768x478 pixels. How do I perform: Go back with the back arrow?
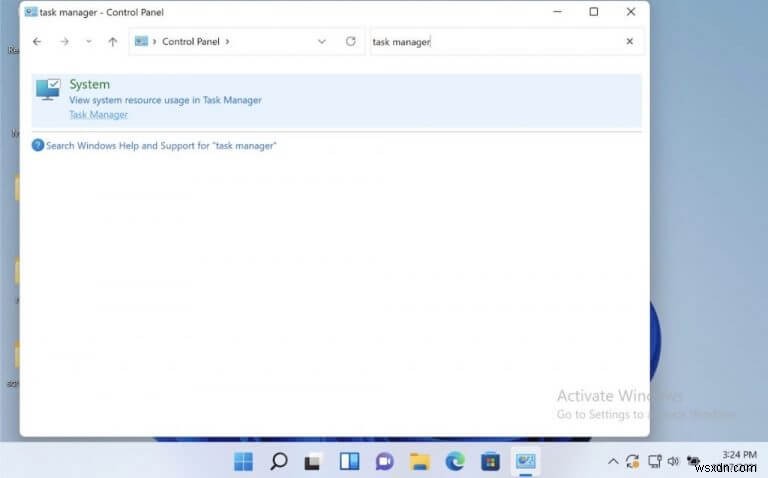pos(37,42)
